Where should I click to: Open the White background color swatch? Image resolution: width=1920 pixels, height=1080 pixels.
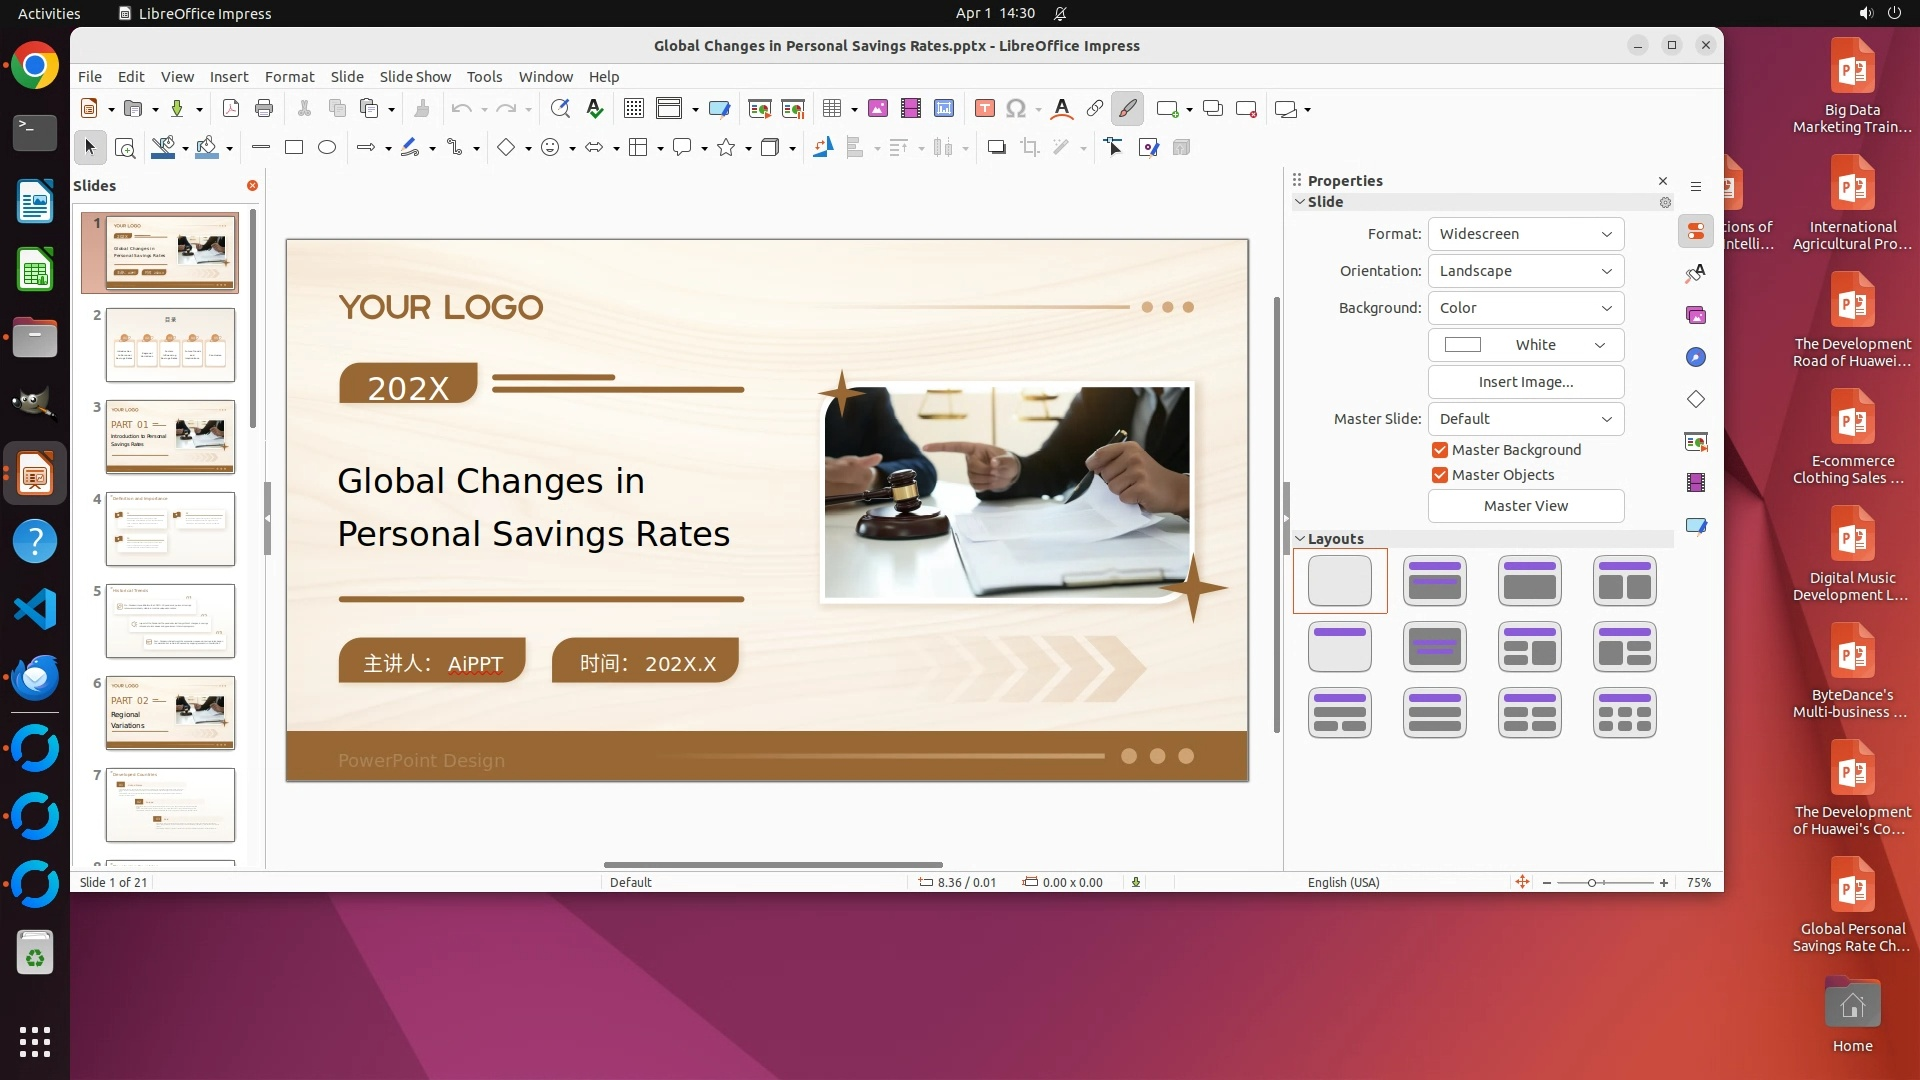coord(1525,345)
